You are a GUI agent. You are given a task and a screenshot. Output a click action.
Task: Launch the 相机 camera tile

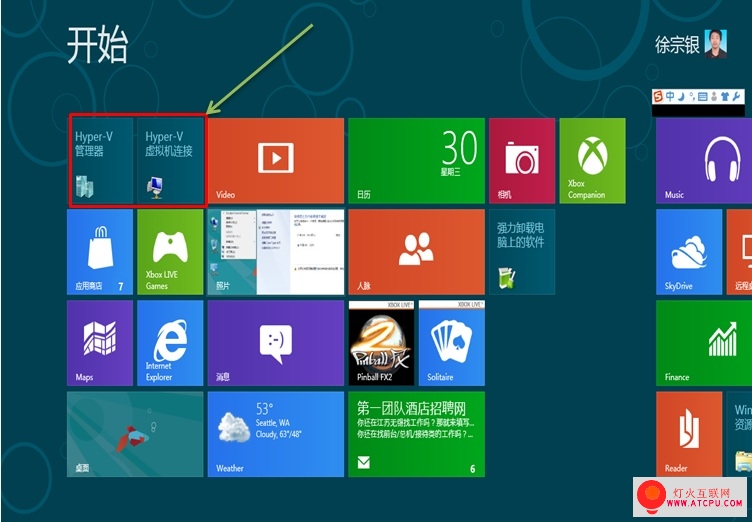coord(522,161)
